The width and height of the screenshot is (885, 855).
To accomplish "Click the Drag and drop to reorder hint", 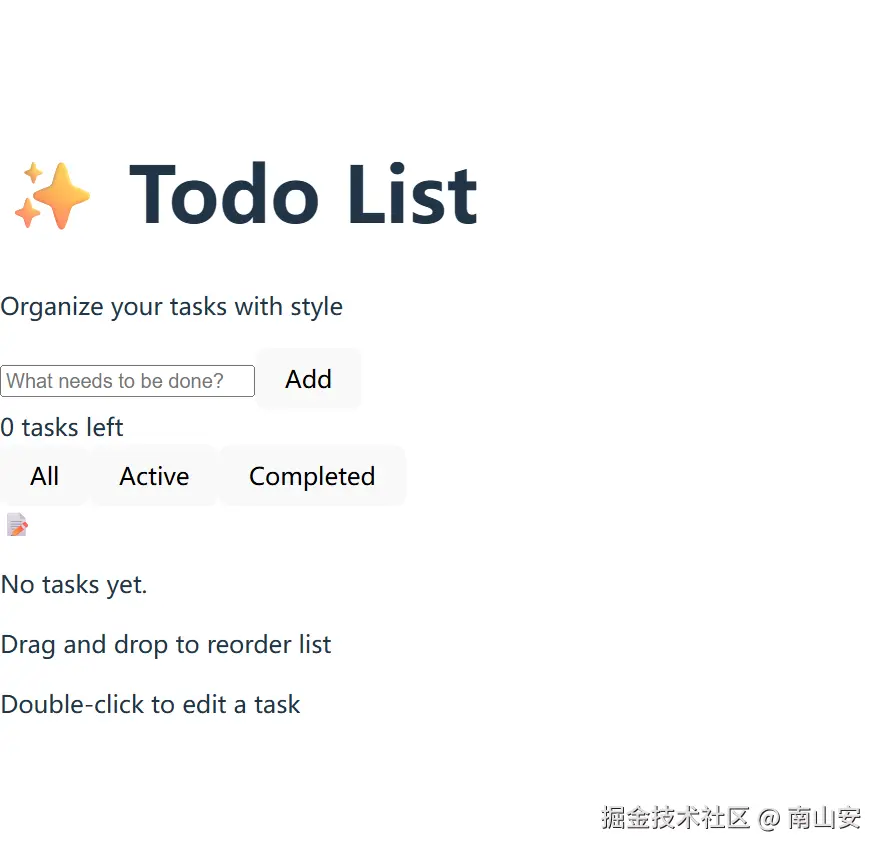I will point(166,645).
